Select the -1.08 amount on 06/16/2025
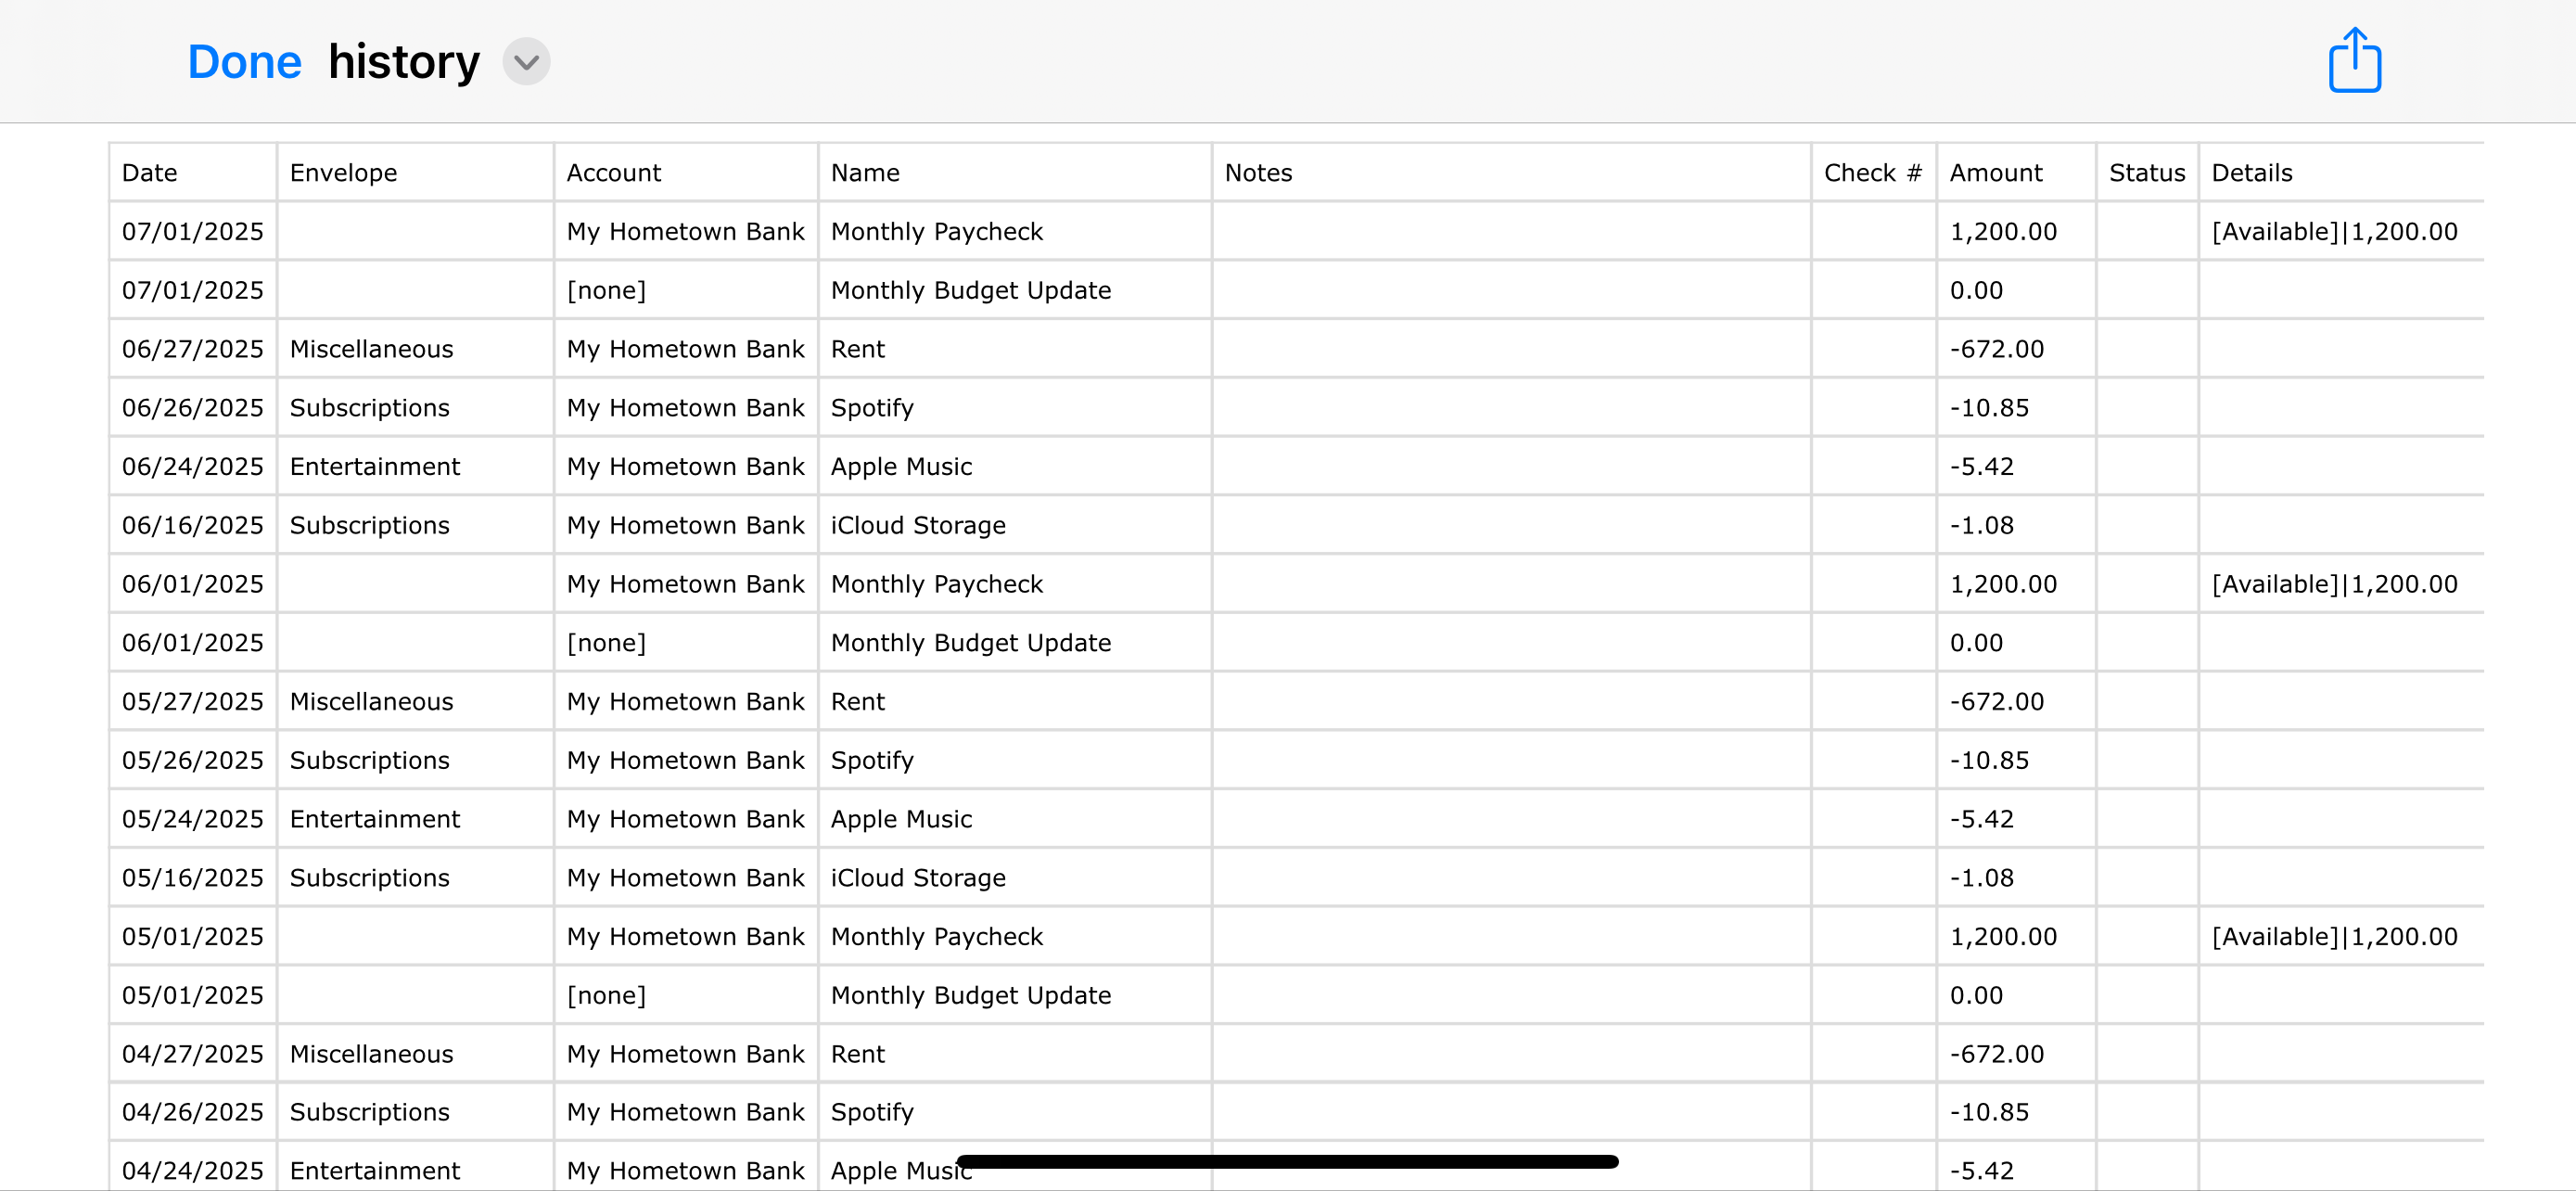The height and width of the screenshot is (1191, 2576). point(1982,526)
